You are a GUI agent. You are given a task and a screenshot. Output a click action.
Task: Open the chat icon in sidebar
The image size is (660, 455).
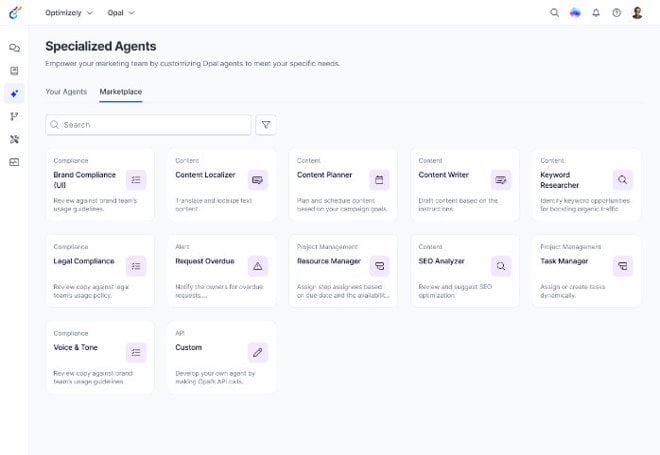pos(14,48)
